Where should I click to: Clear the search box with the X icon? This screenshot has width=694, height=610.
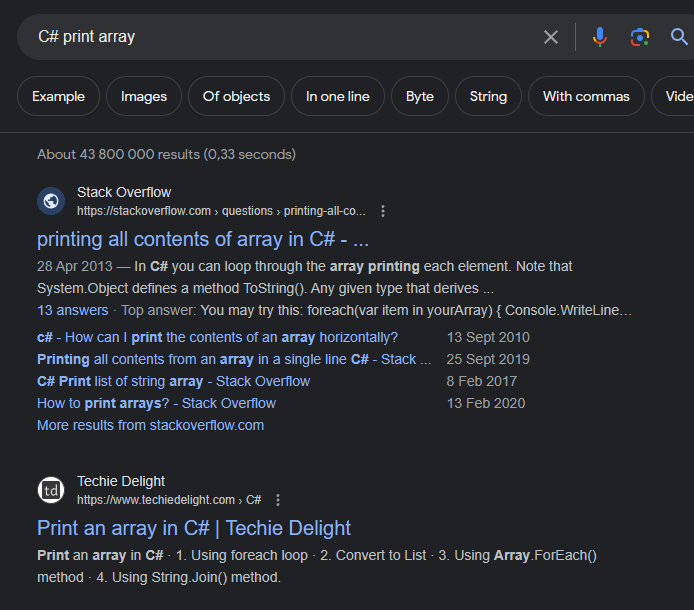551,37
